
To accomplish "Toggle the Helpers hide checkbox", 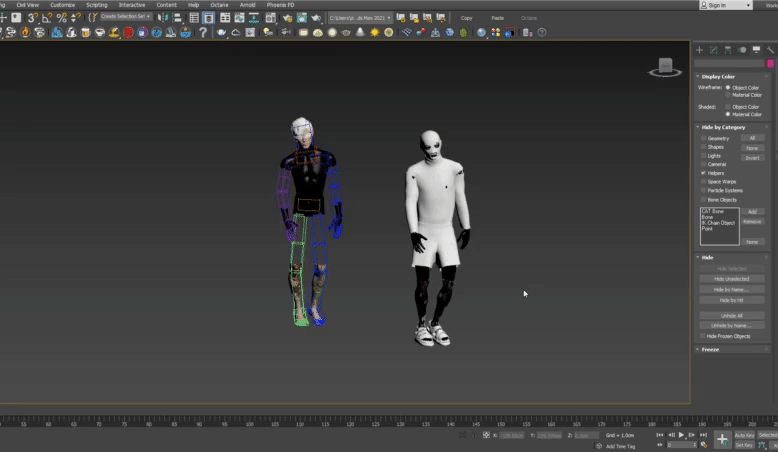I will [x=704, y=173].
